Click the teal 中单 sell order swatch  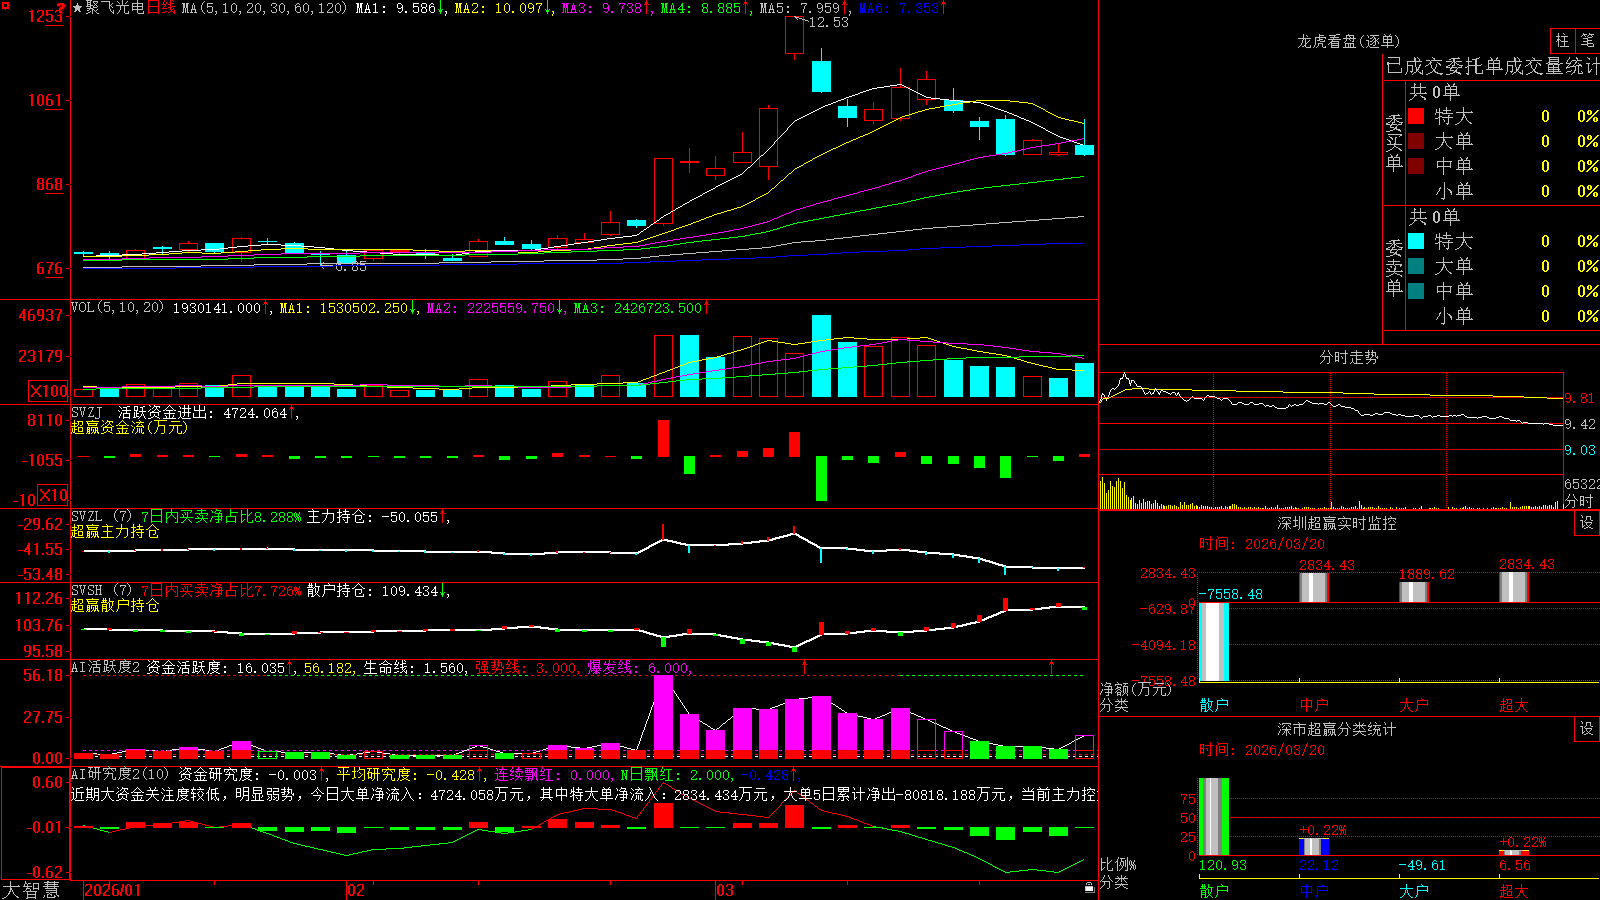(1416, 291)
